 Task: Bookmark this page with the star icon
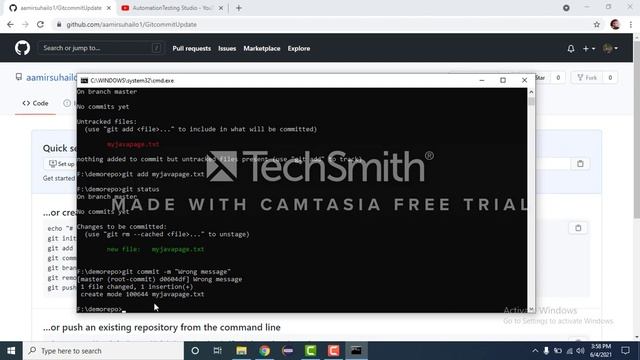pyautogui.click(x=597, y=24)
